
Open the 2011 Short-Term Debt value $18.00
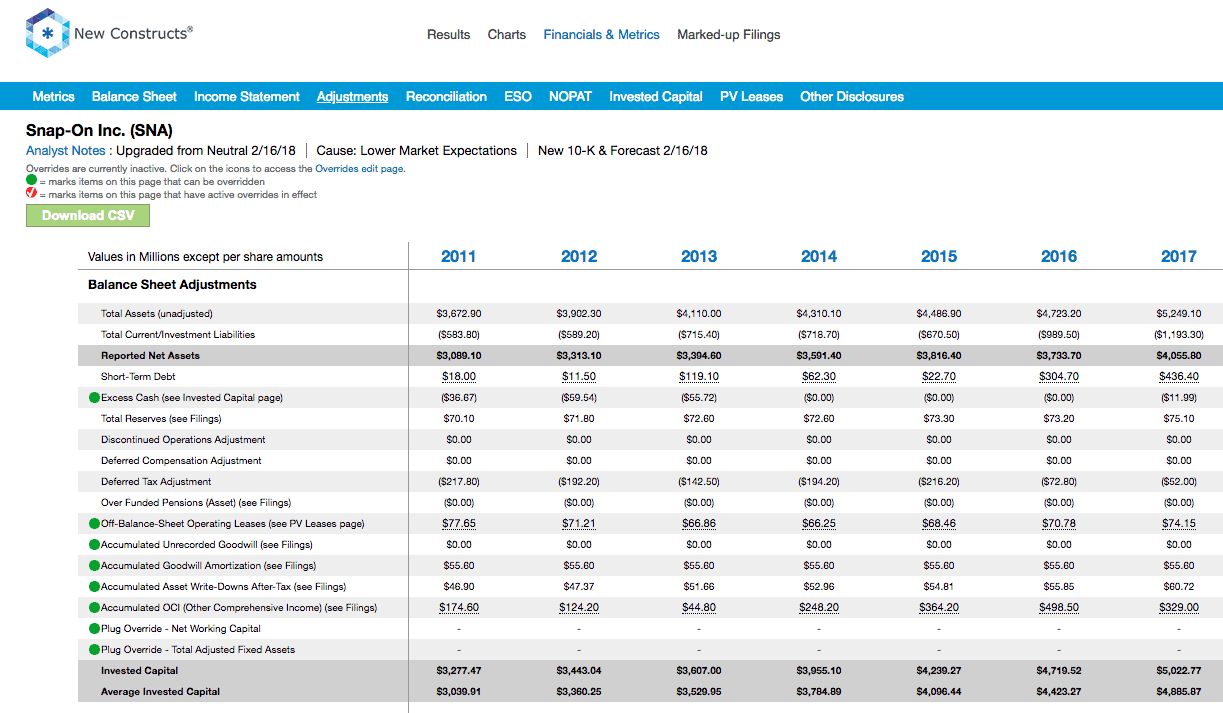point(459,377)
